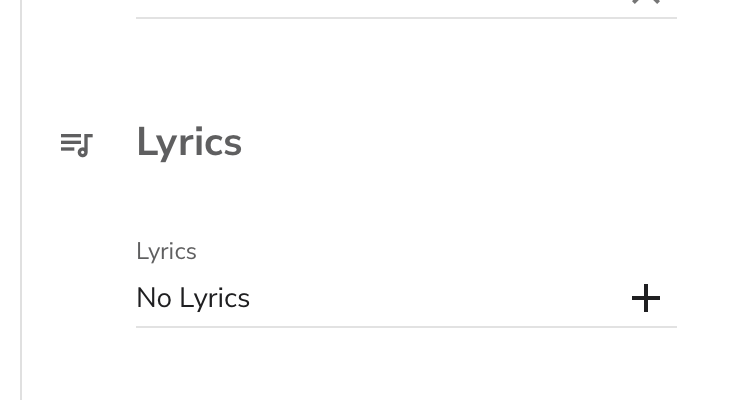Select the Lyrics section icon left of heading
The height and width of the screenshot is (400, 736).
[76, 145]
